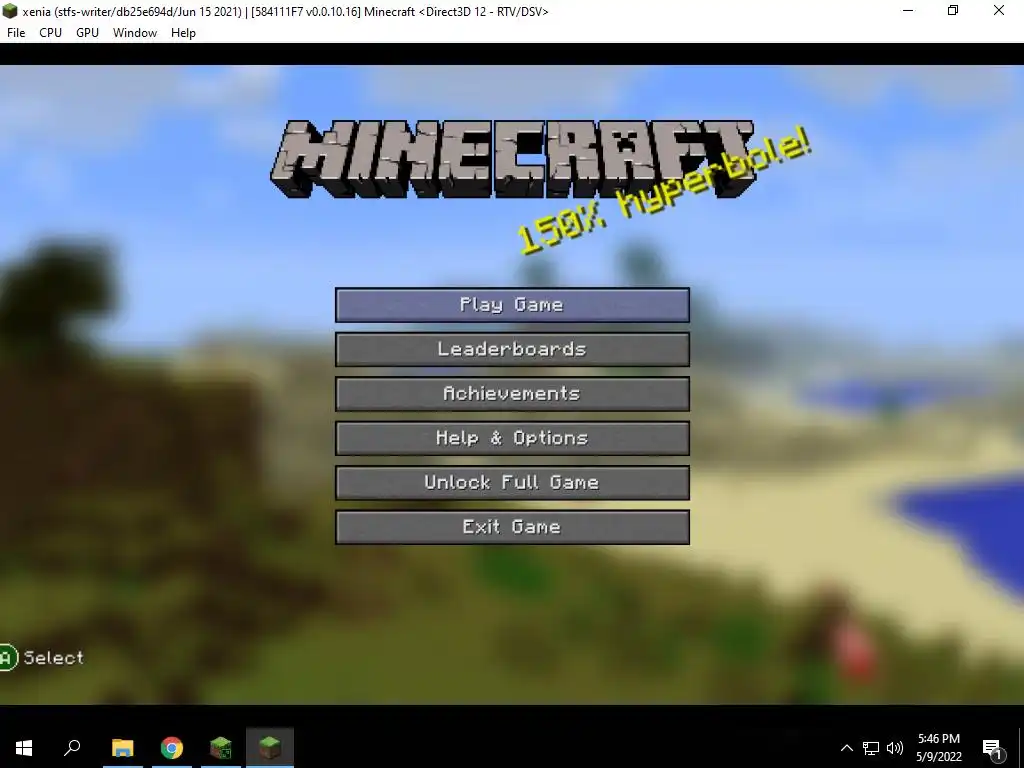Screen dimensions: 1024x768
Task: Open the network status tray icon
Action: 871,748
